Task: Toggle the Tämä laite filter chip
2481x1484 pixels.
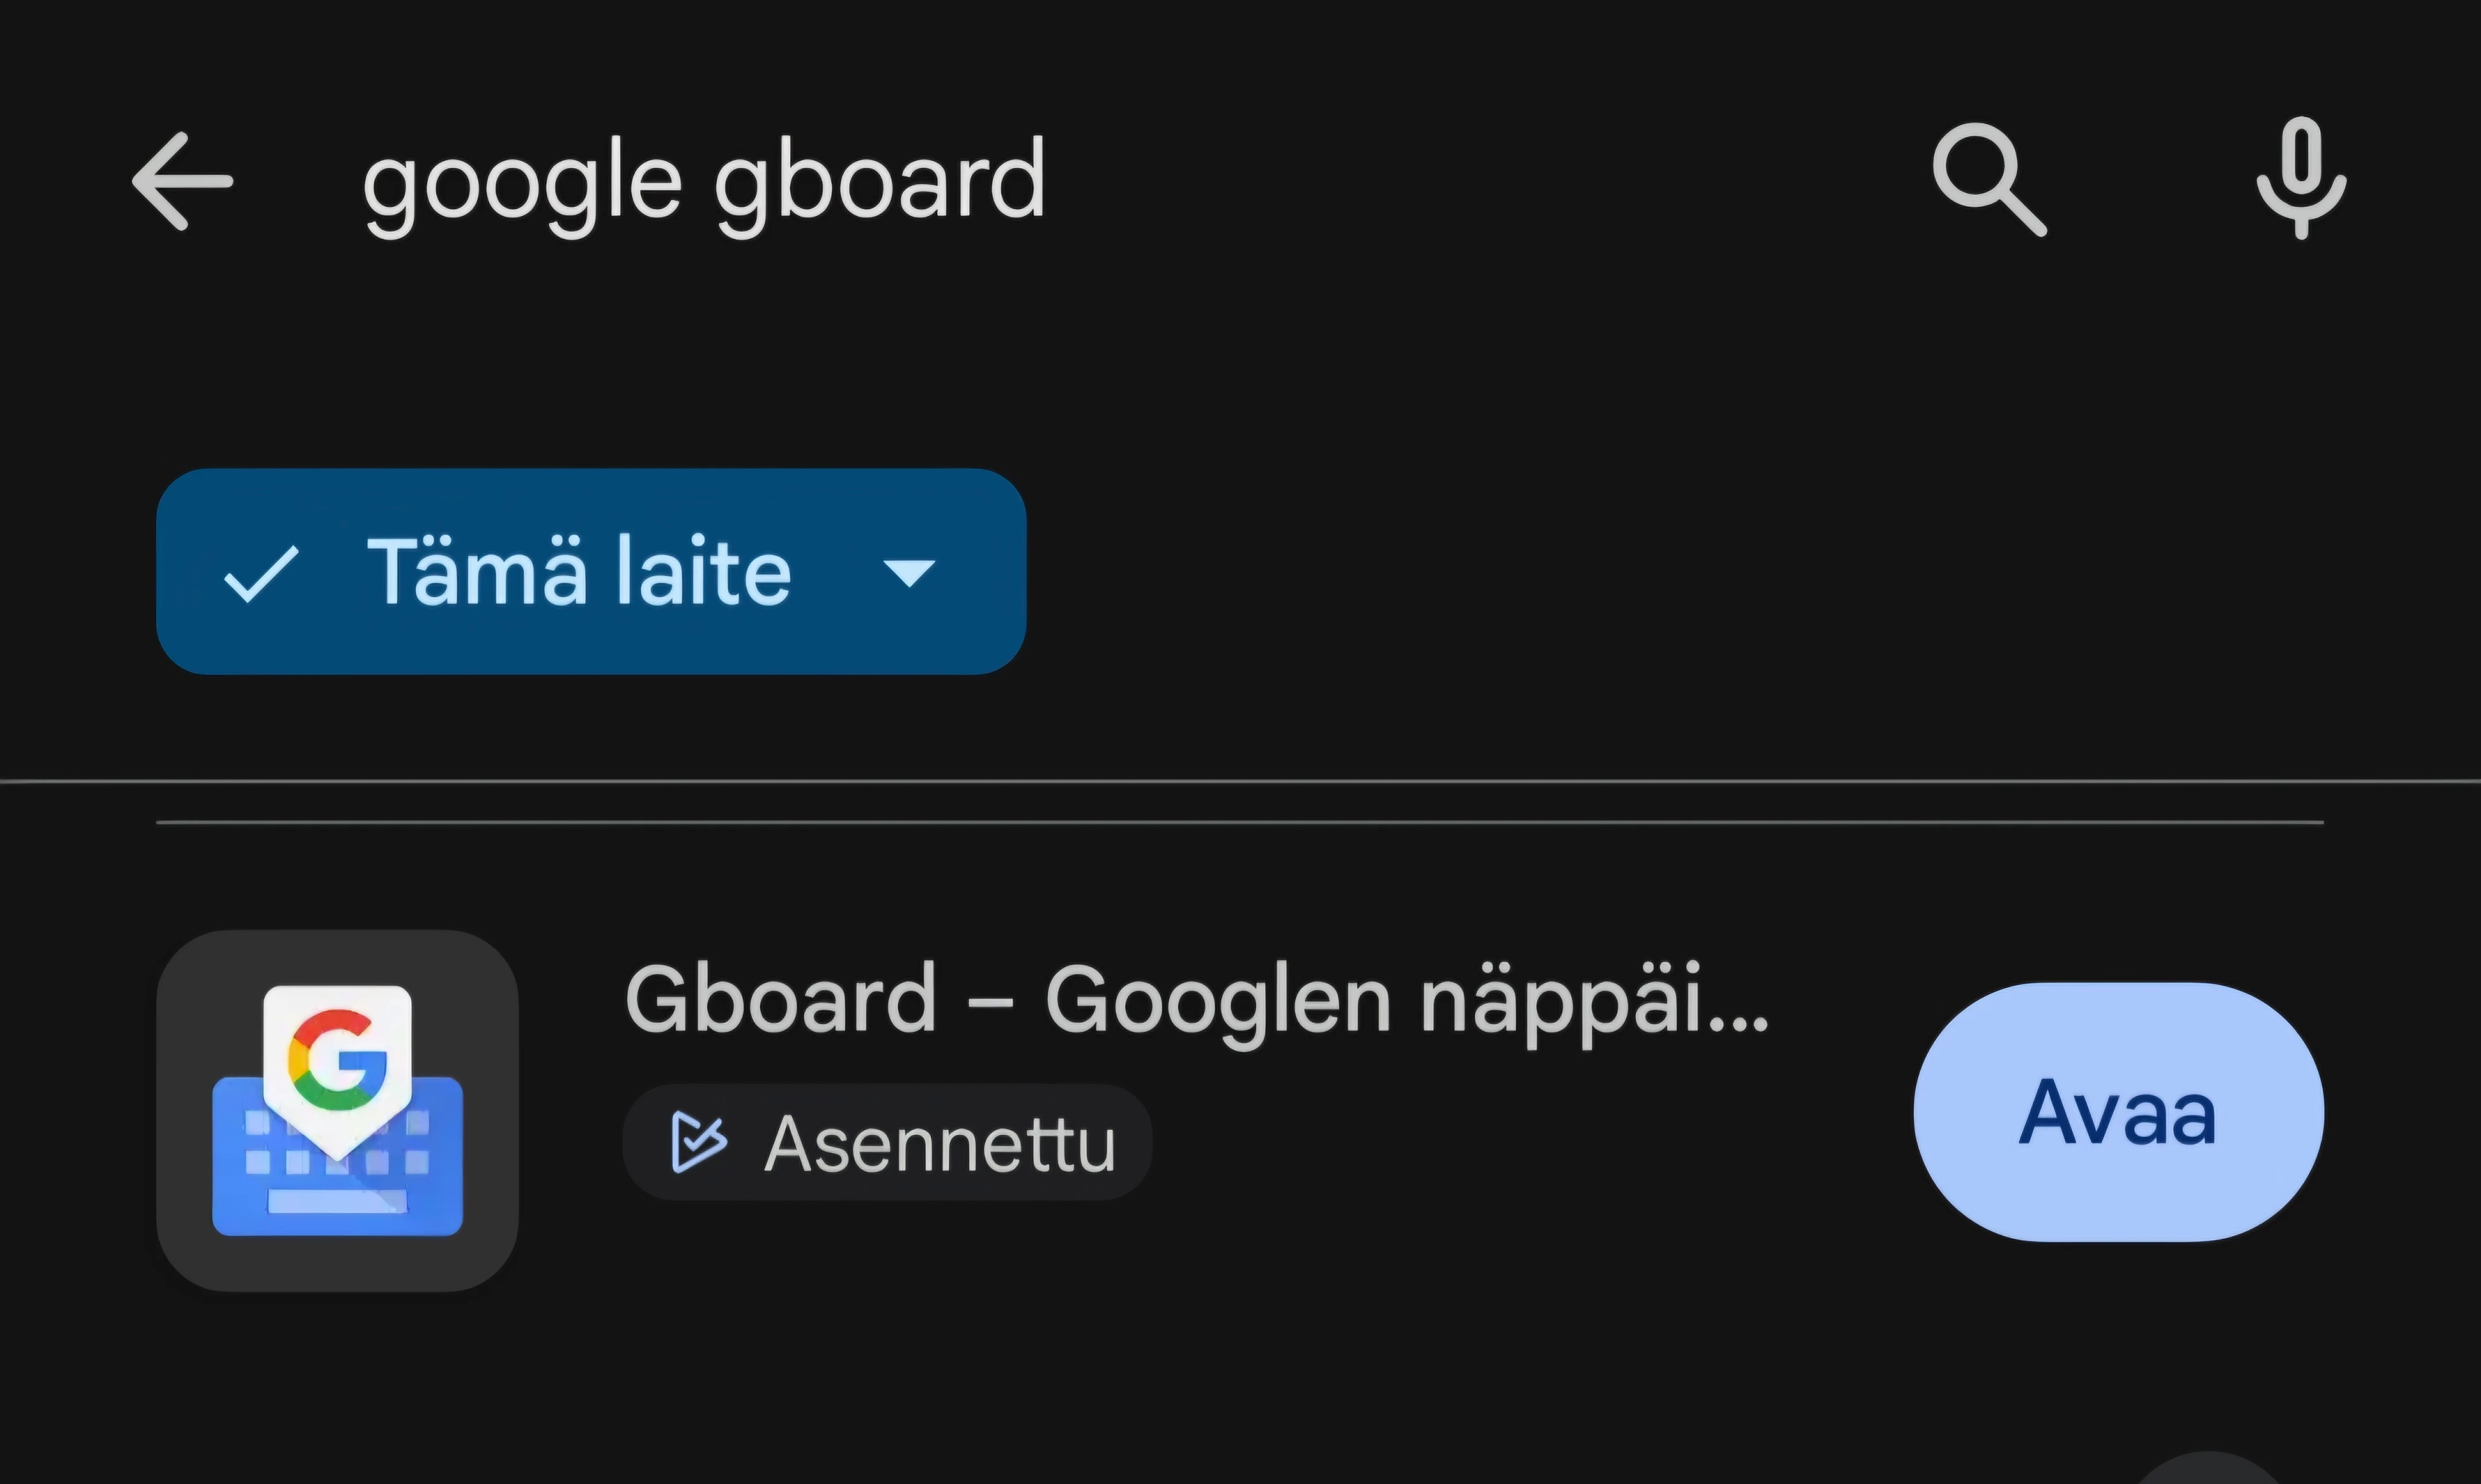Action: tap(590, 572)
